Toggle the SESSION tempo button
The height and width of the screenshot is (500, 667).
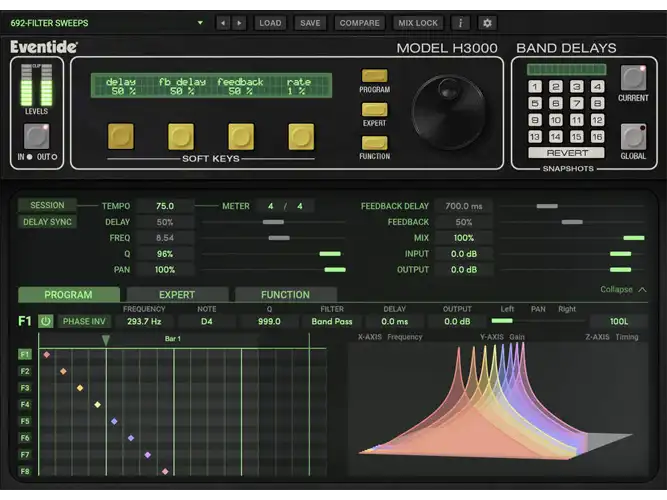tap(47, 205)
